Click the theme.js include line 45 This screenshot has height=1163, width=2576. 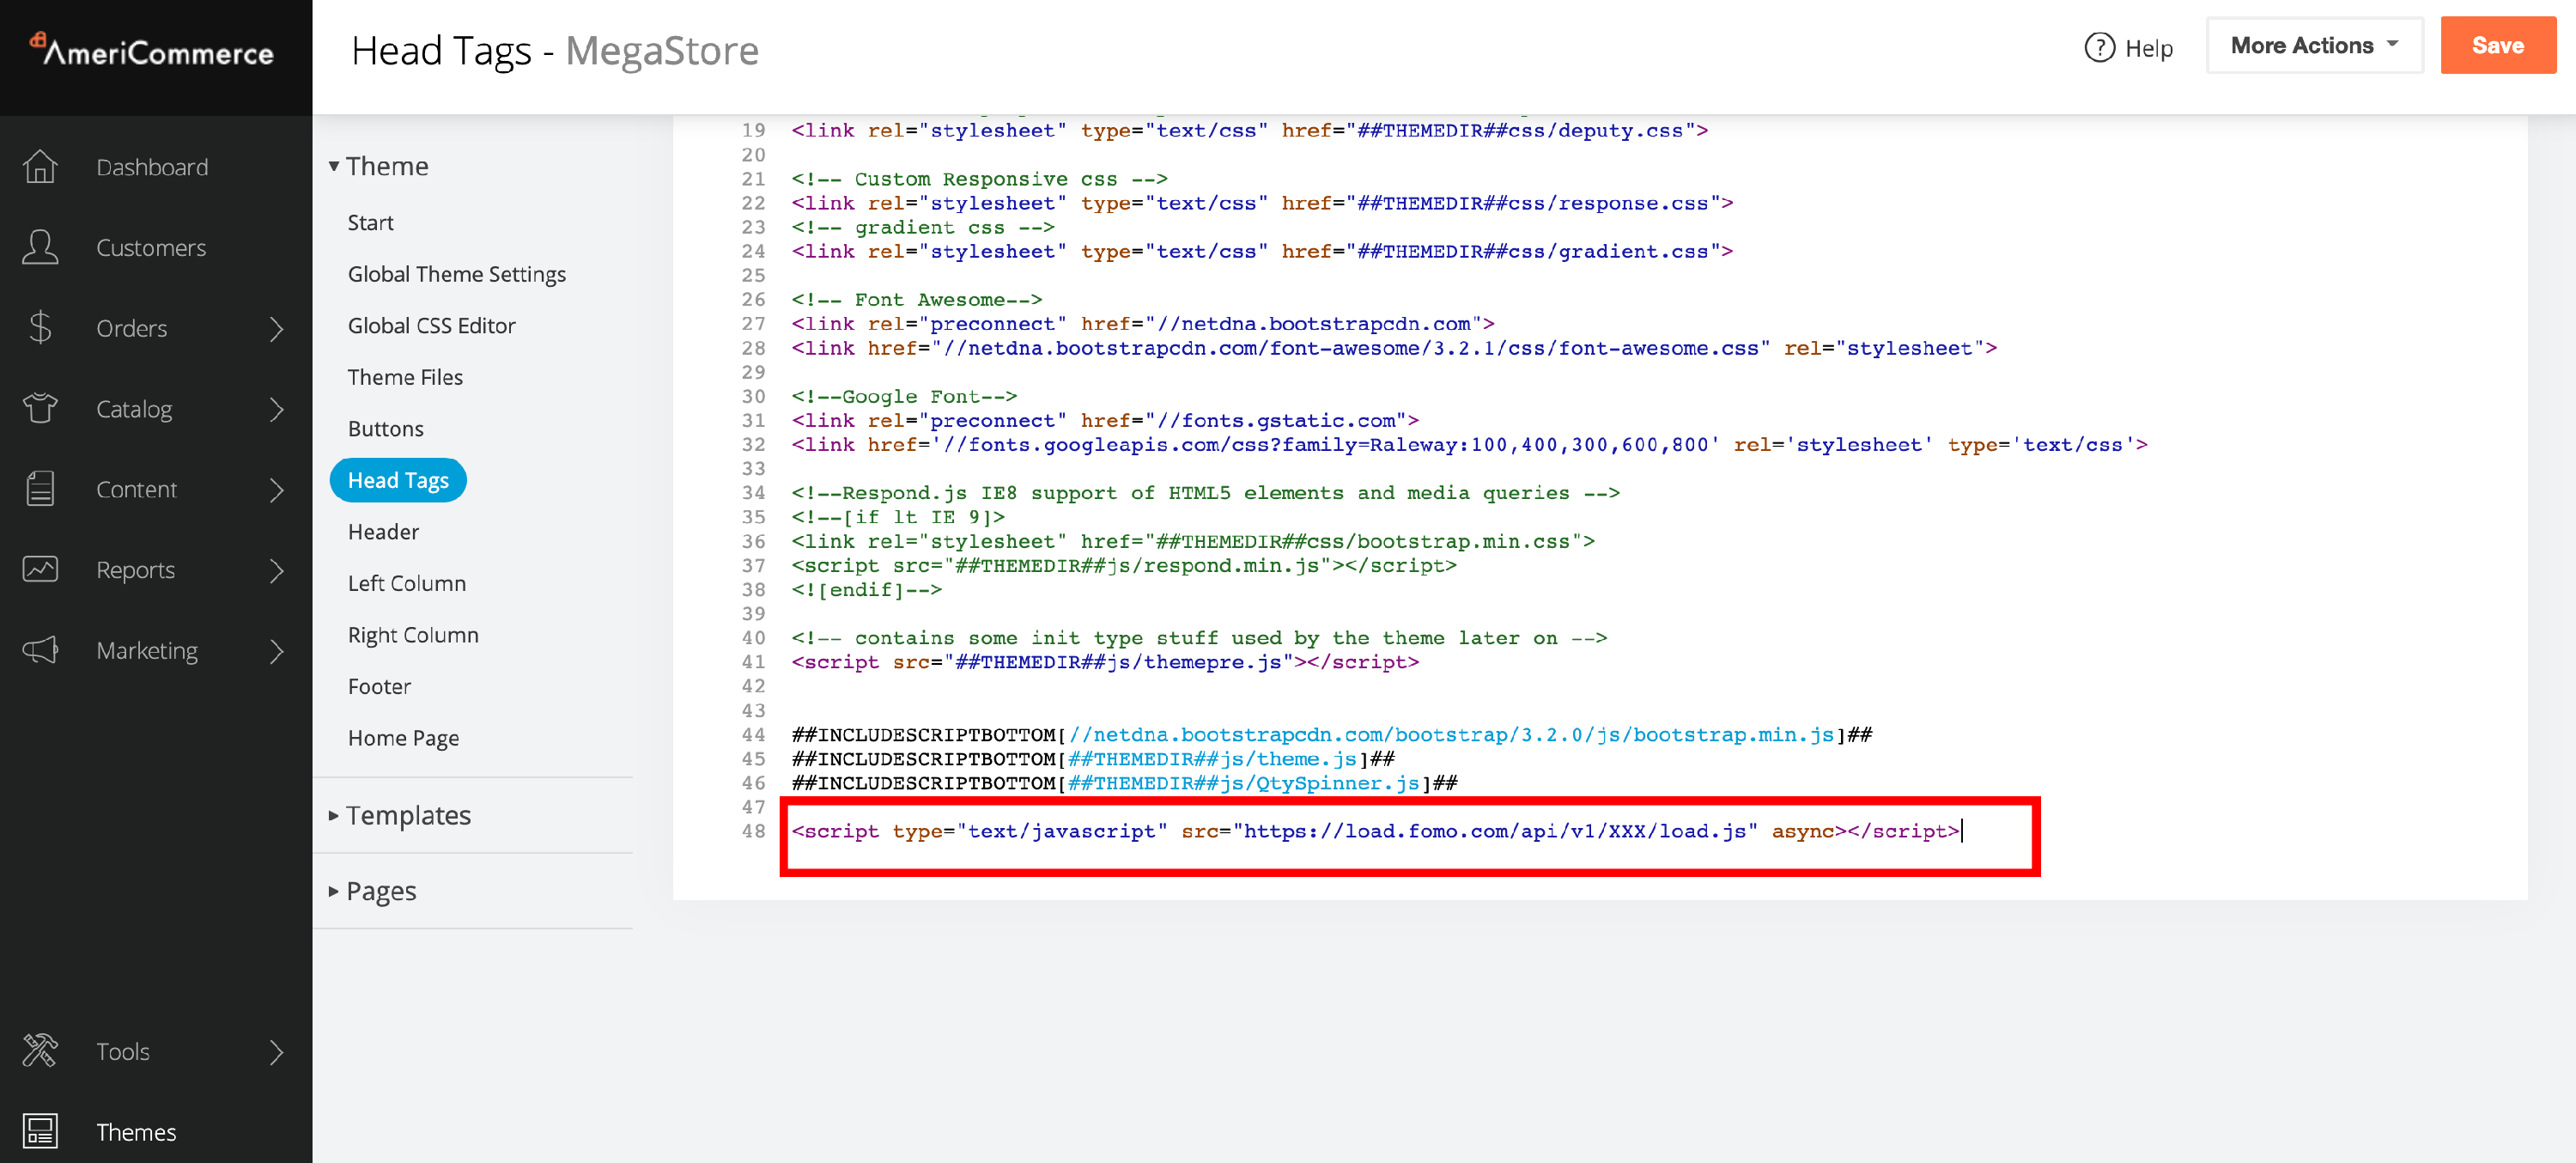click(1093, 759)
